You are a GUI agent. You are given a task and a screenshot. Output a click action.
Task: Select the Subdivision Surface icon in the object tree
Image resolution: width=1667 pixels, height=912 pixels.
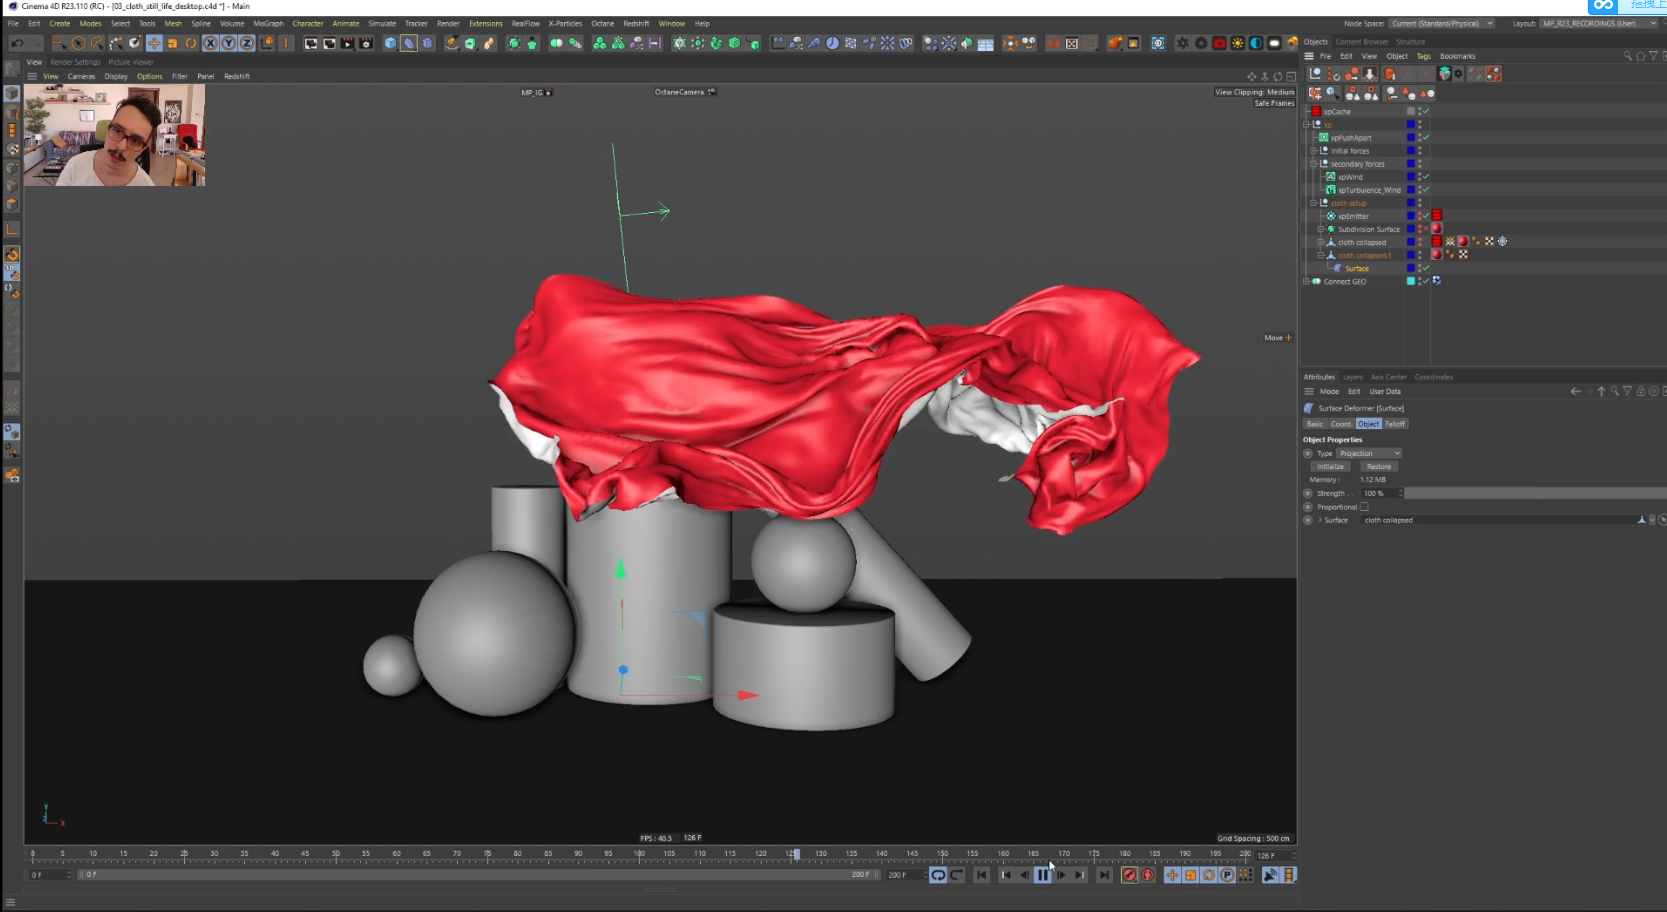point(1331,229)
